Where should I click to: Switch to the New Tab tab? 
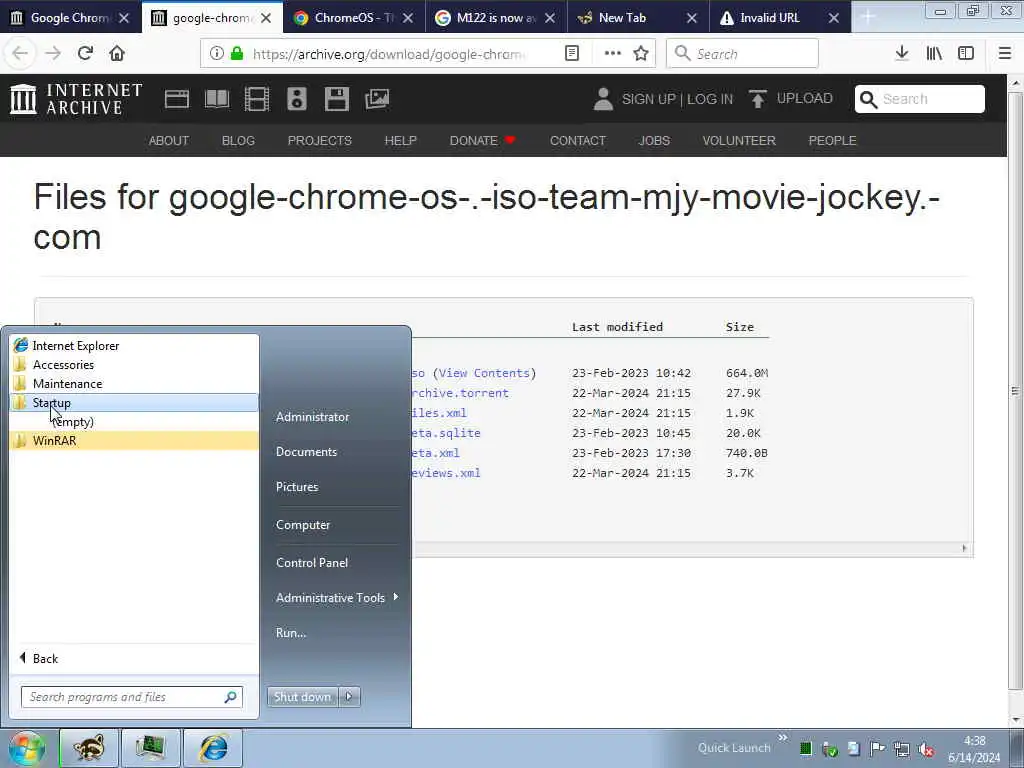click(x=637, y=18)
